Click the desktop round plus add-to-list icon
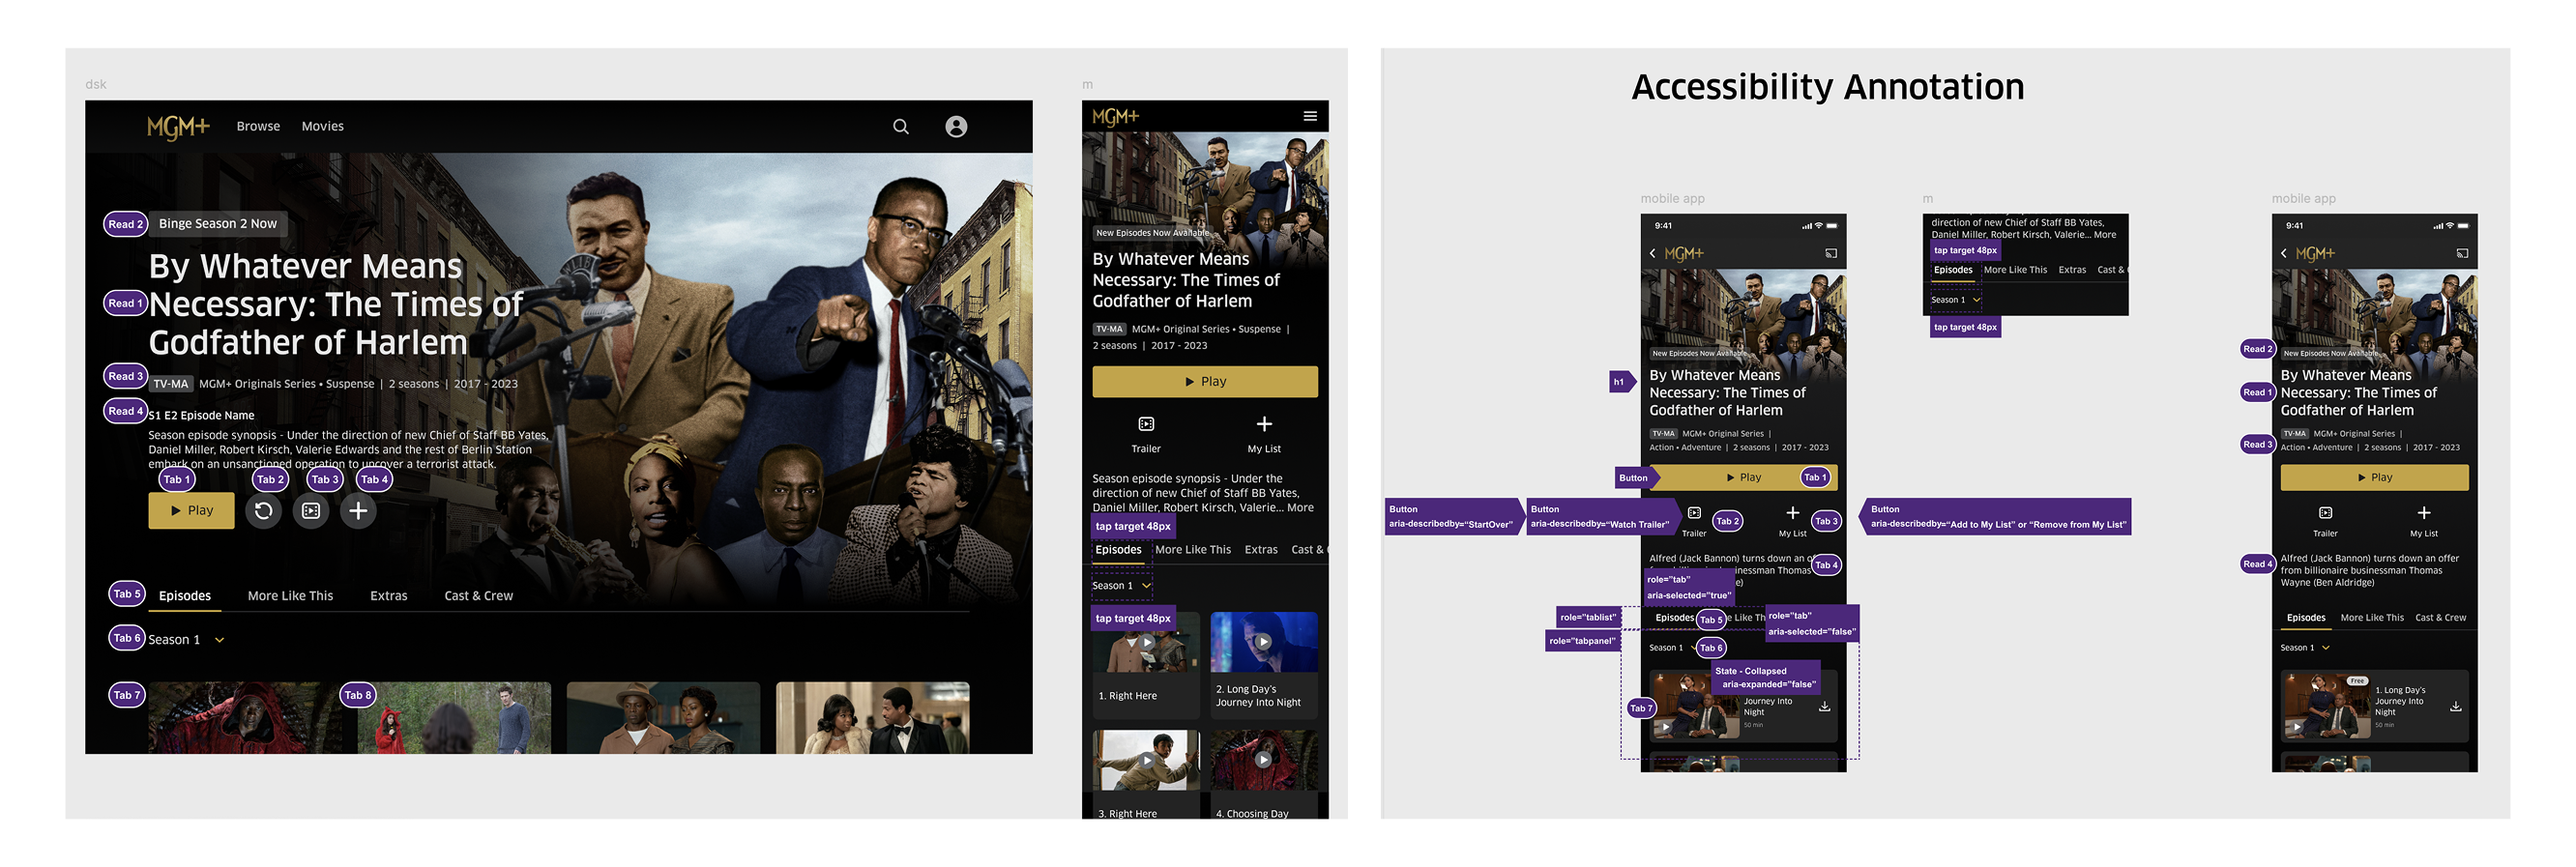 [358, 511]
